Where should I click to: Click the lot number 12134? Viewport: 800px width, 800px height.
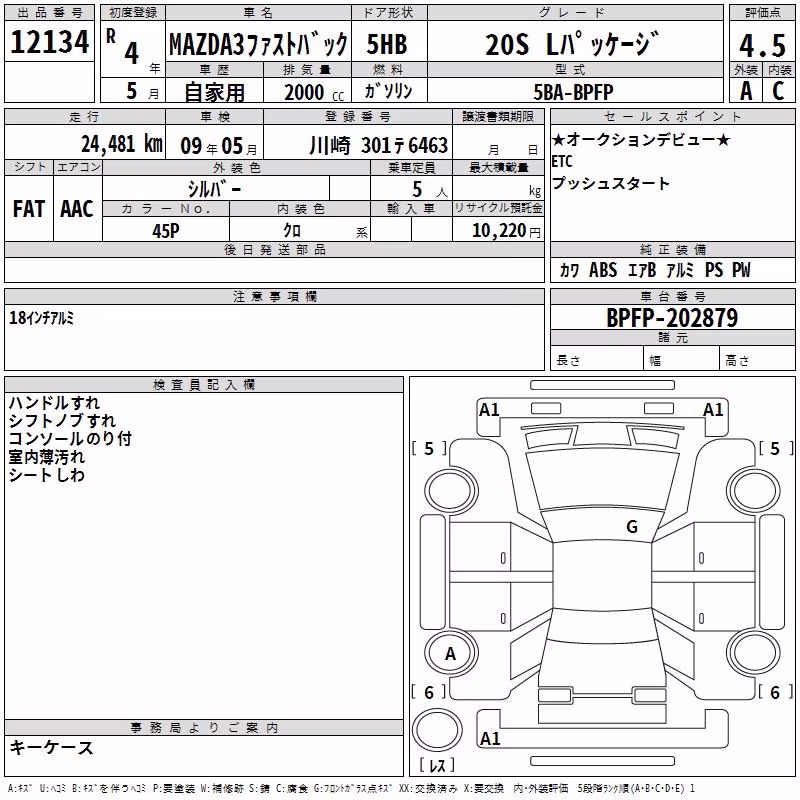[49, 42]
